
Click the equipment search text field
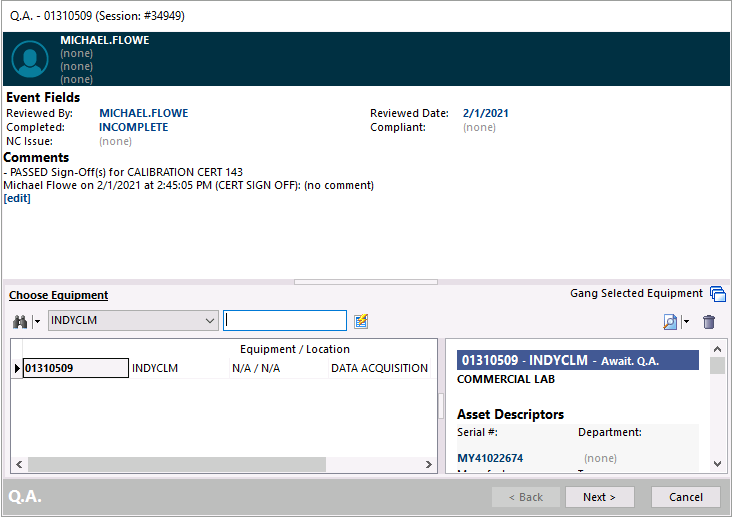pos(285,321)
